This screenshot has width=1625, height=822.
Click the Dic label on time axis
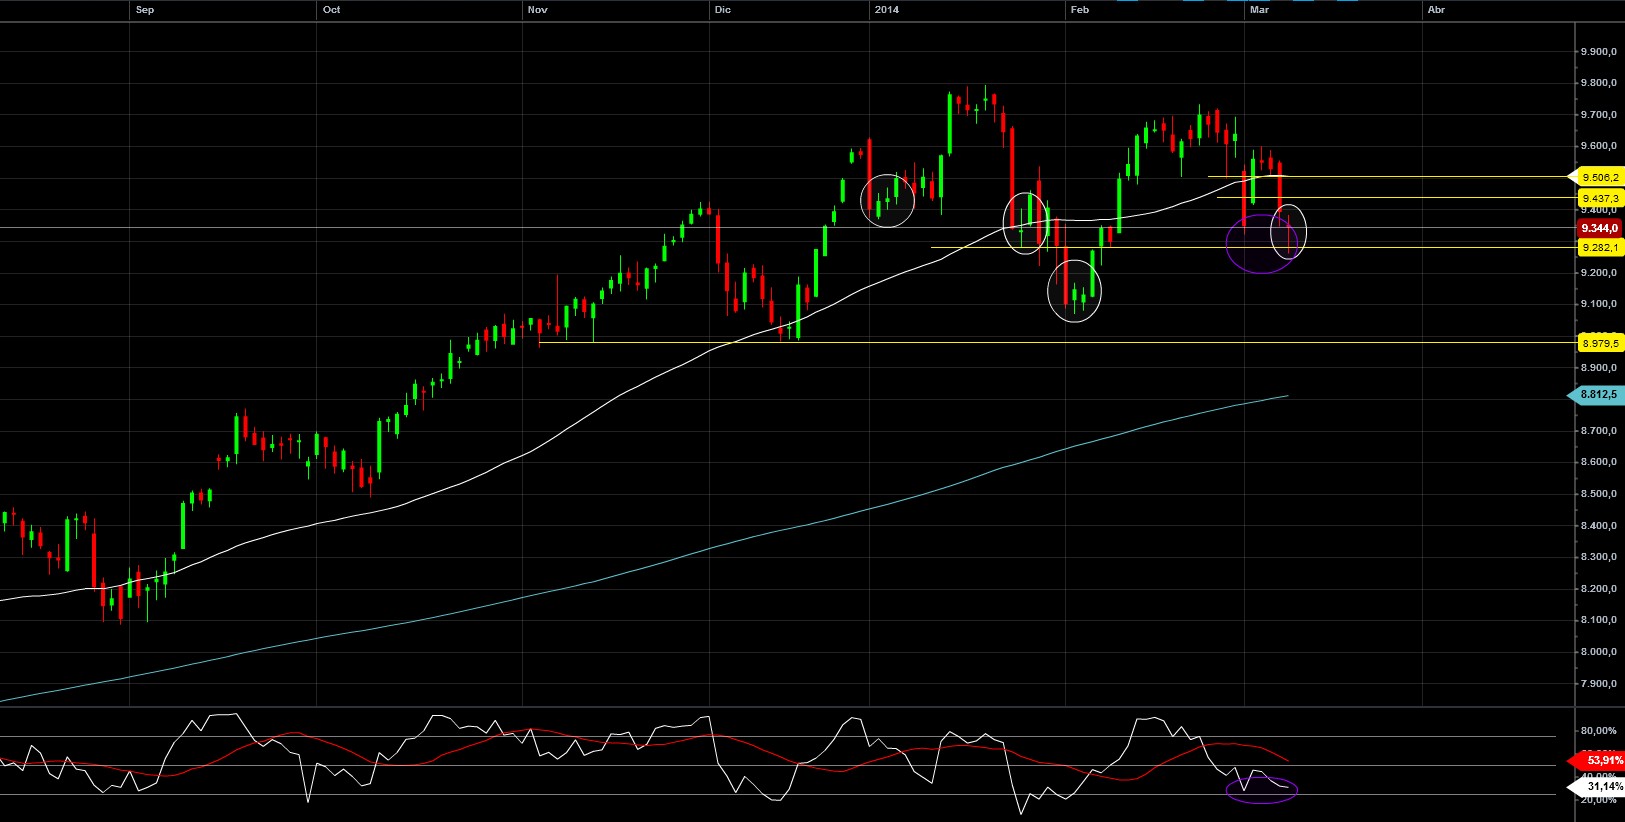[723, 10]
